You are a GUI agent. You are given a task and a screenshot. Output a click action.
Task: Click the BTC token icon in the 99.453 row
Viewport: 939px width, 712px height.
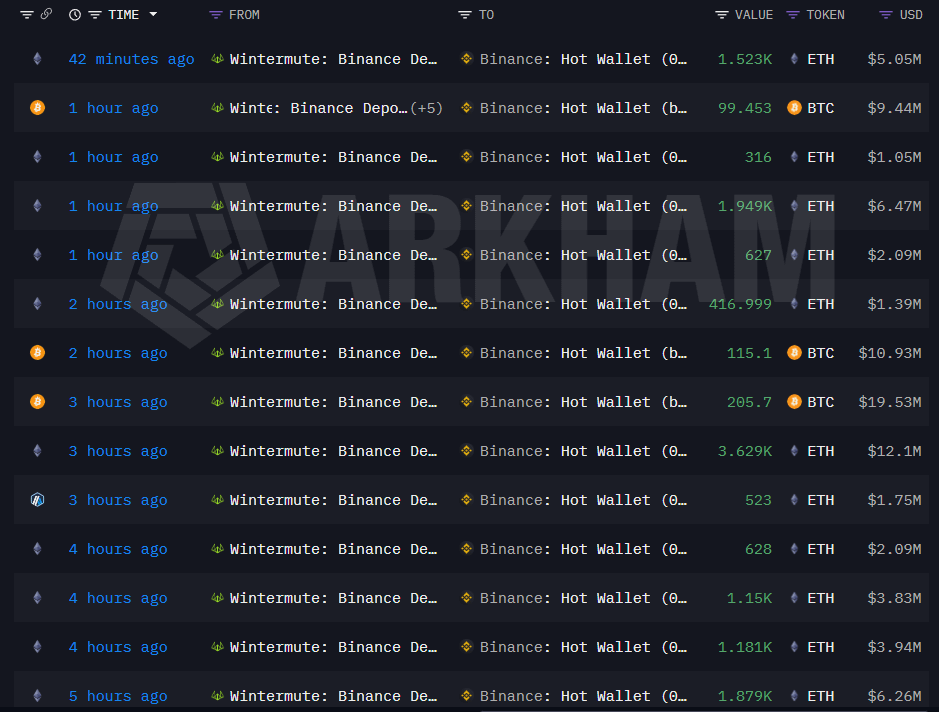tap(794, 108)
